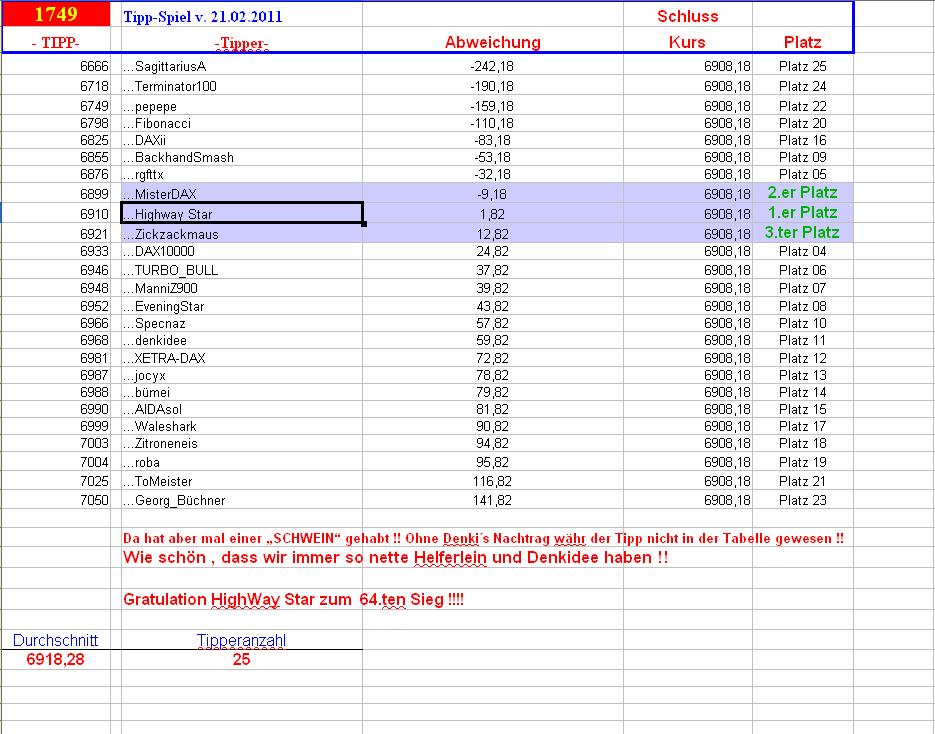Image resolution: width=935 pixels, height=734 pixels.
Task: Click deviation value 116,82
Action: point(493,481)
